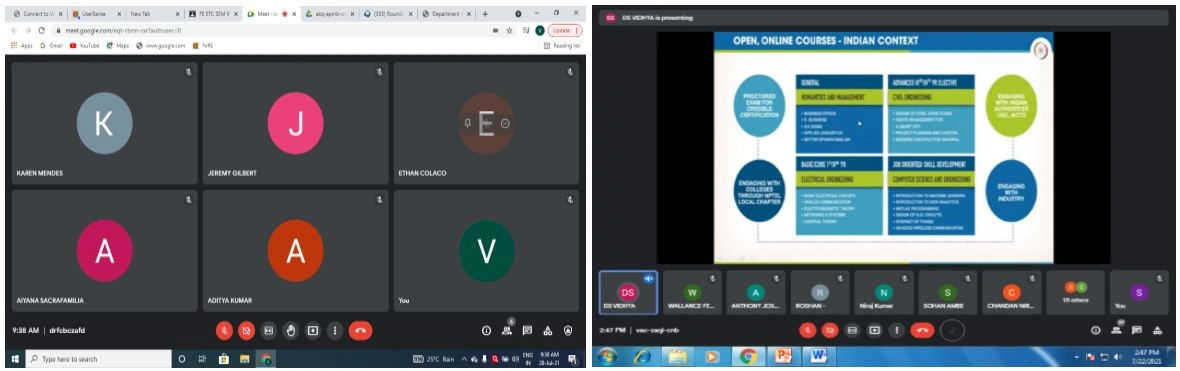1180x371 pixels.
Task: Raise your hand in the meeting
Action: (290, 330)
